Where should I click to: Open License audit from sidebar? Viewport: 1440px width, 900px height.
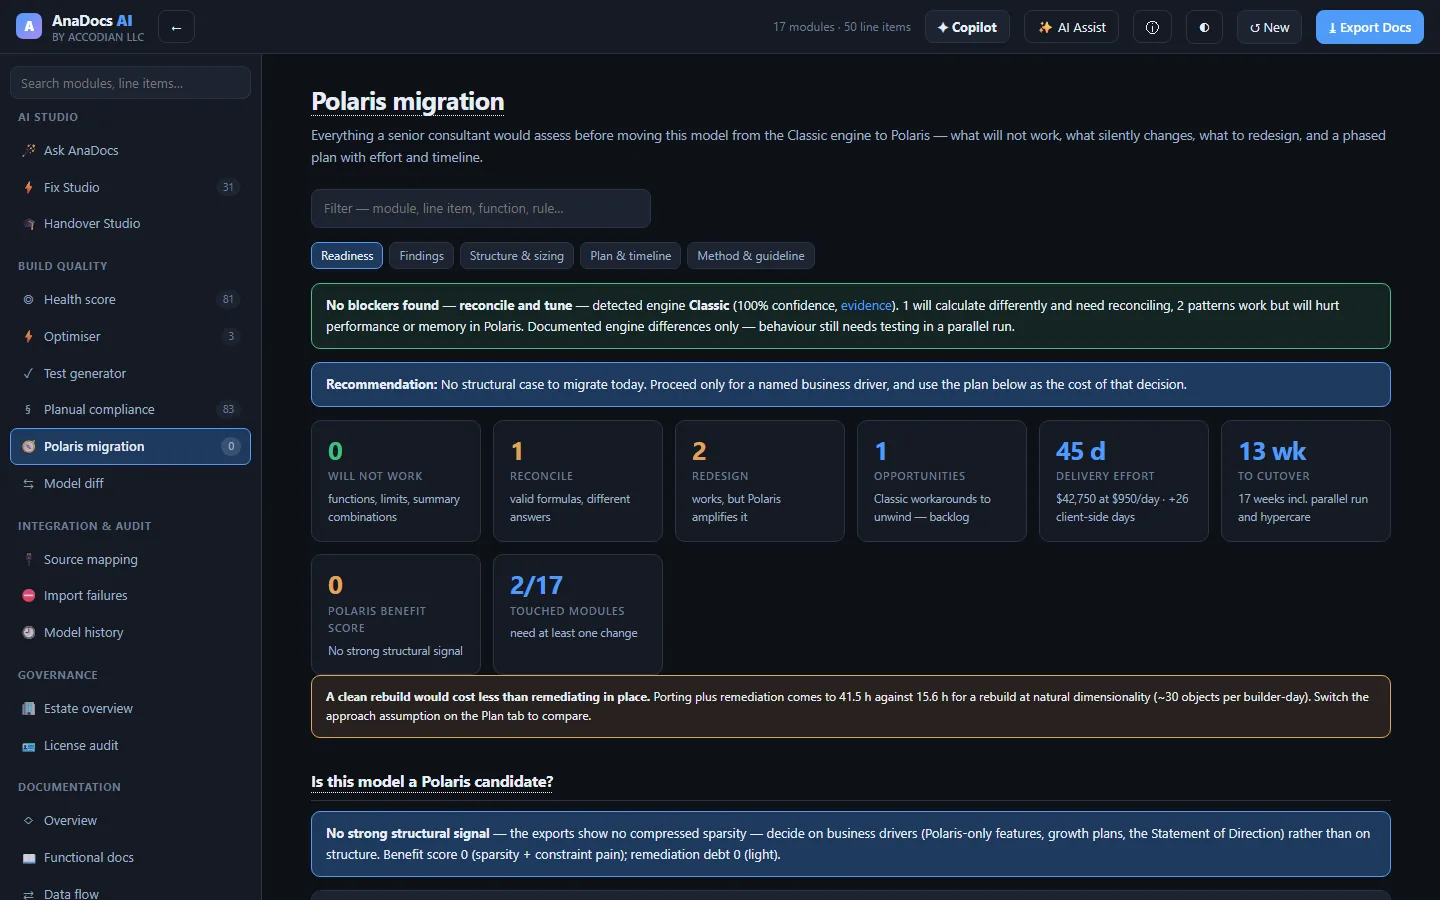130,745
